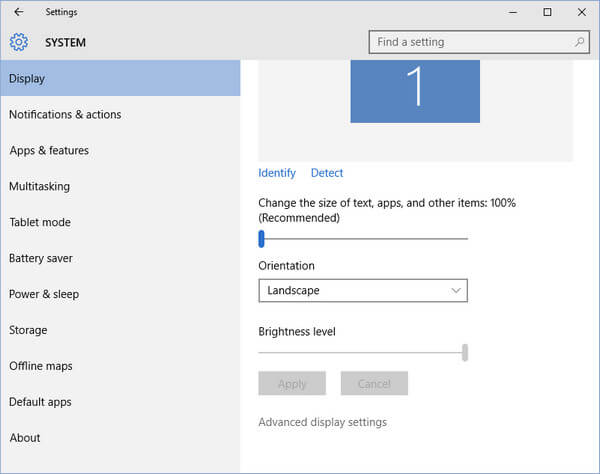Maximize the Settings window
Screen dimensions: 600x474
click(547, 12)
